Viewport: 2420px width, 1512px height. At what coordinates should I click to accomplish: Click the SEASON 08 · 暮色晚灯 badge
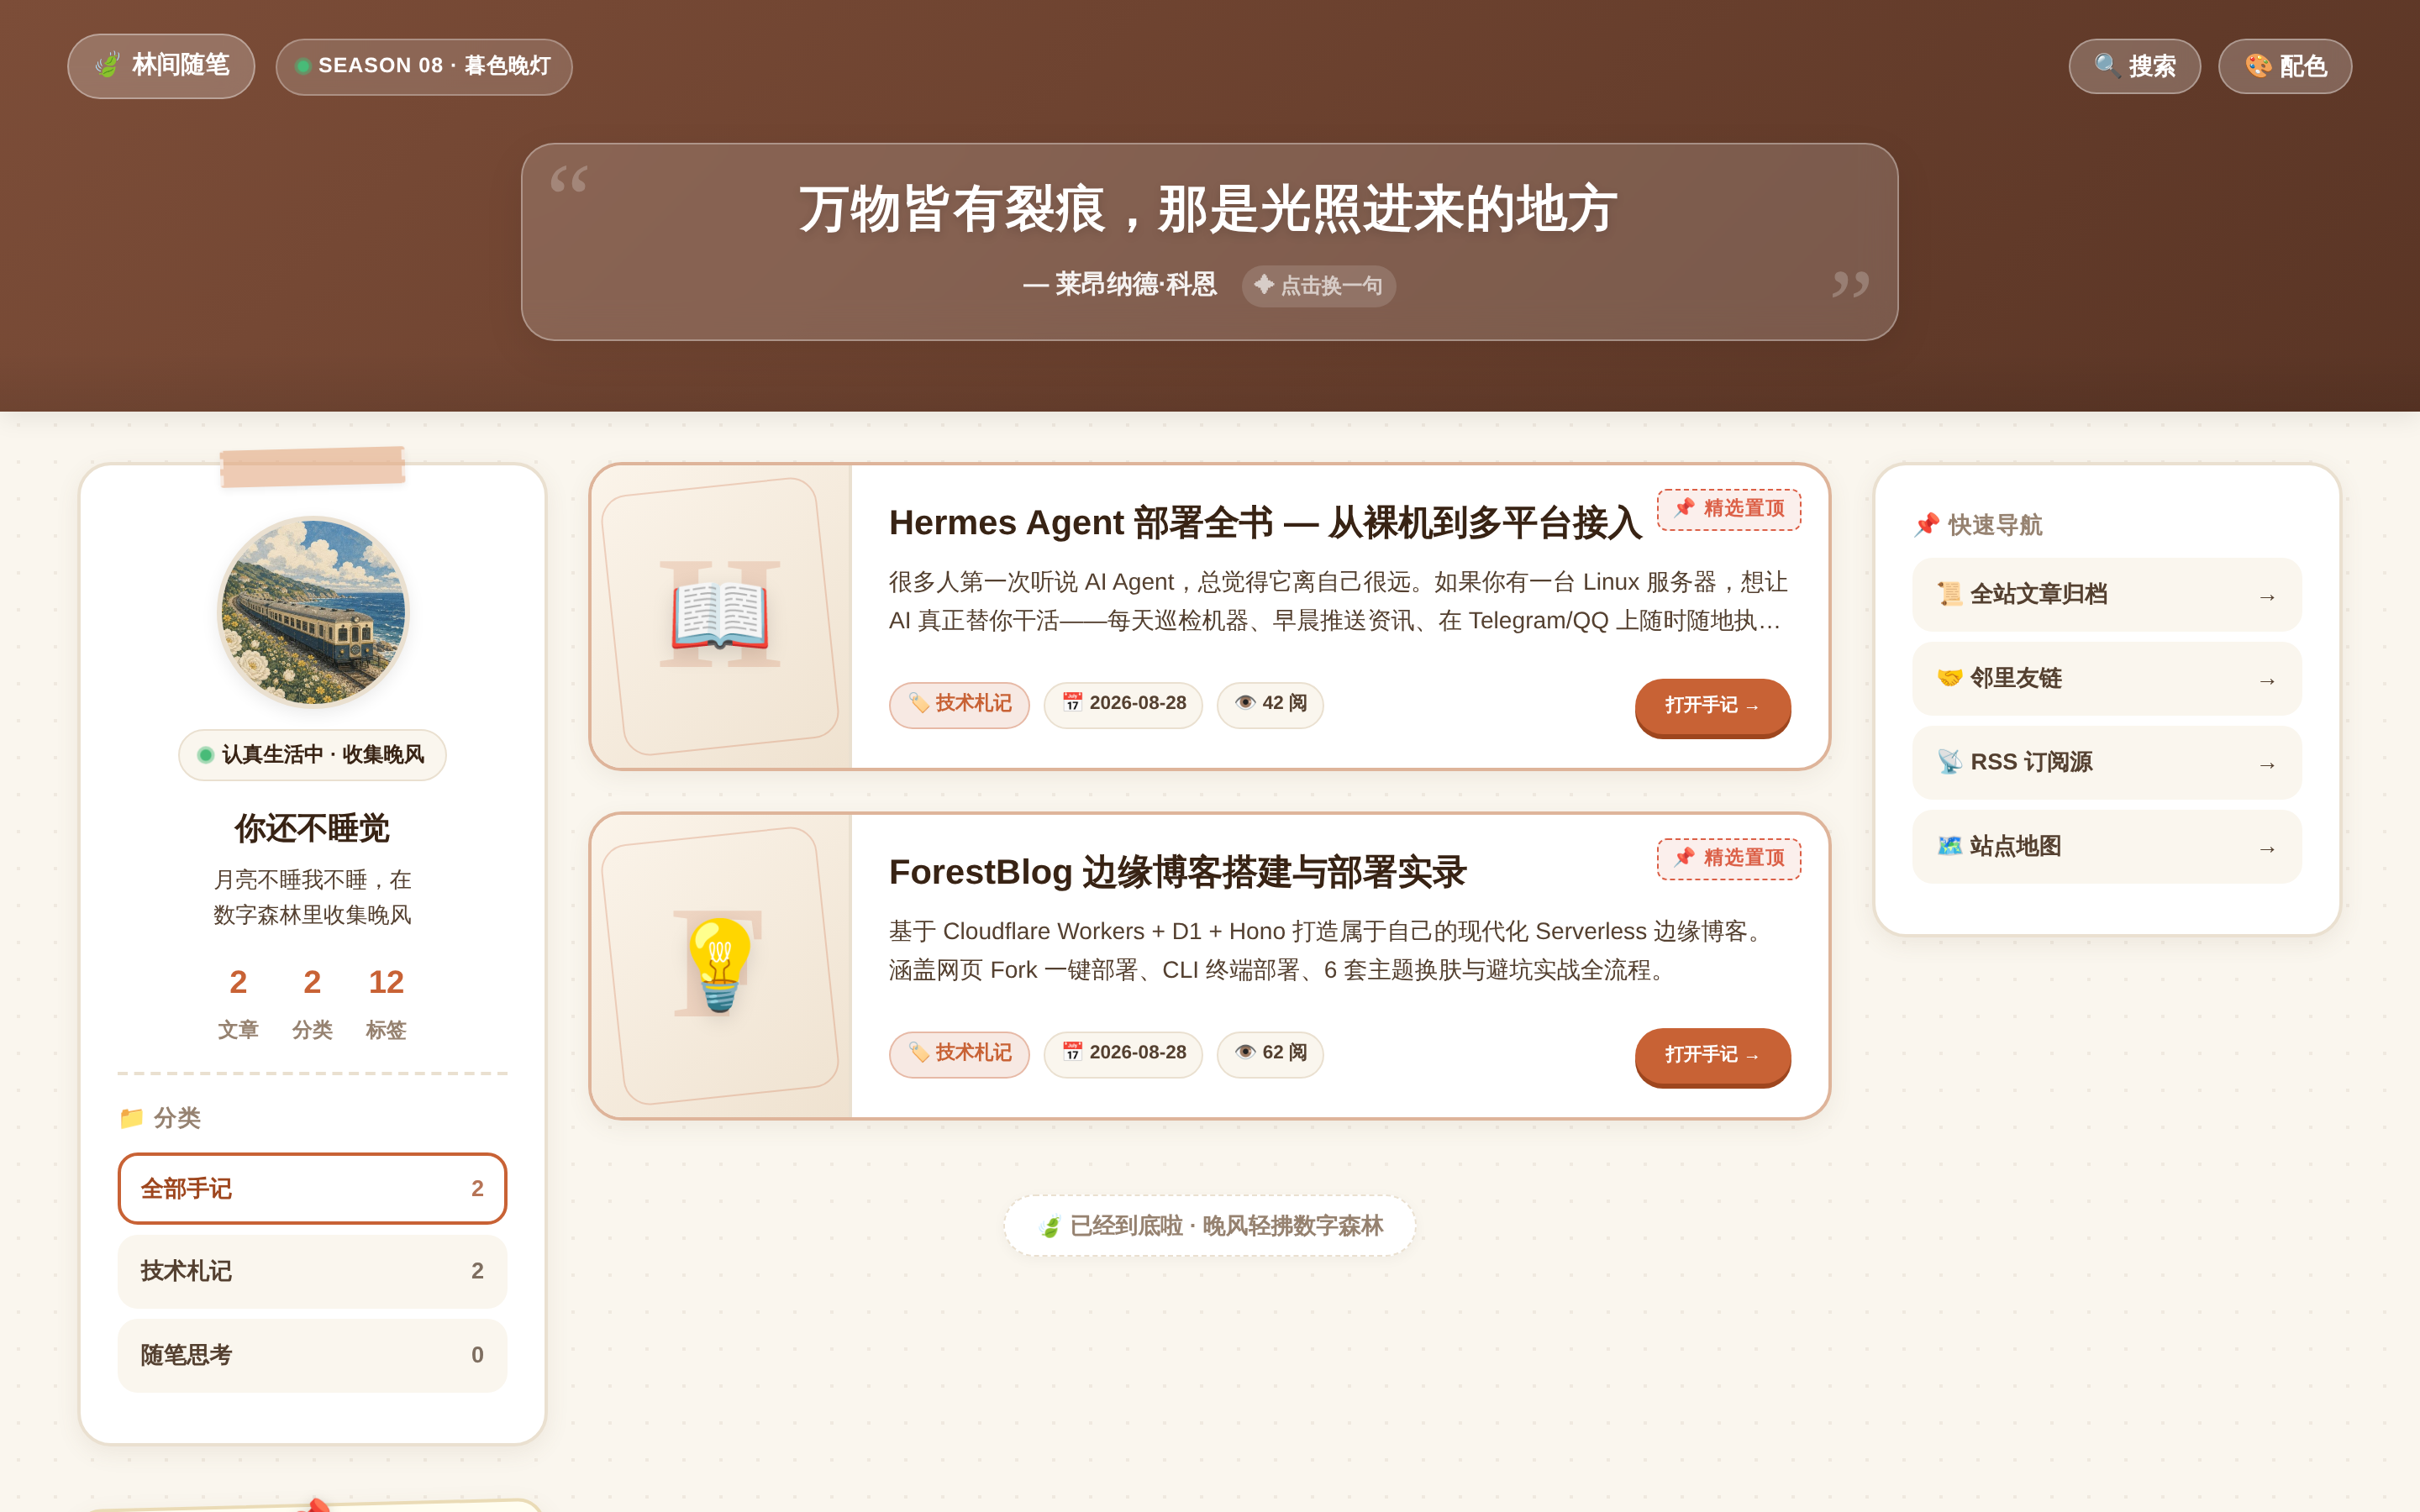click(424, 66)
